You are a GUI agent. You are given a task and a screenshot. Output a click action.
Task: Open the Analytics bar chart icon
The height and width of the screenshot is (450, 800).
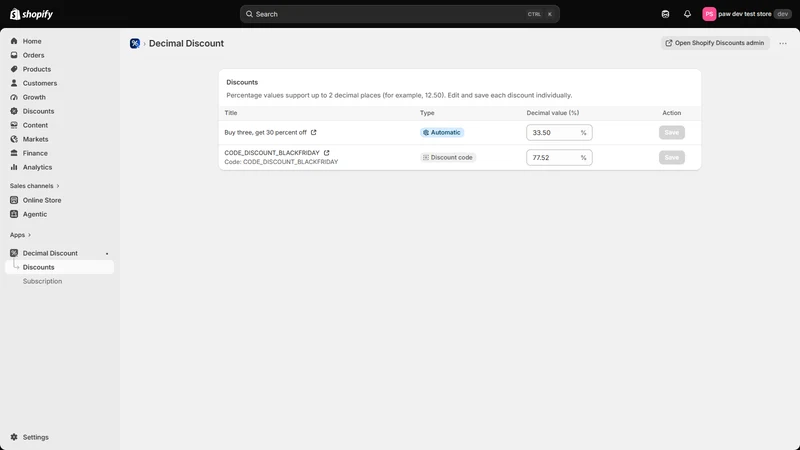coord(14,167)
